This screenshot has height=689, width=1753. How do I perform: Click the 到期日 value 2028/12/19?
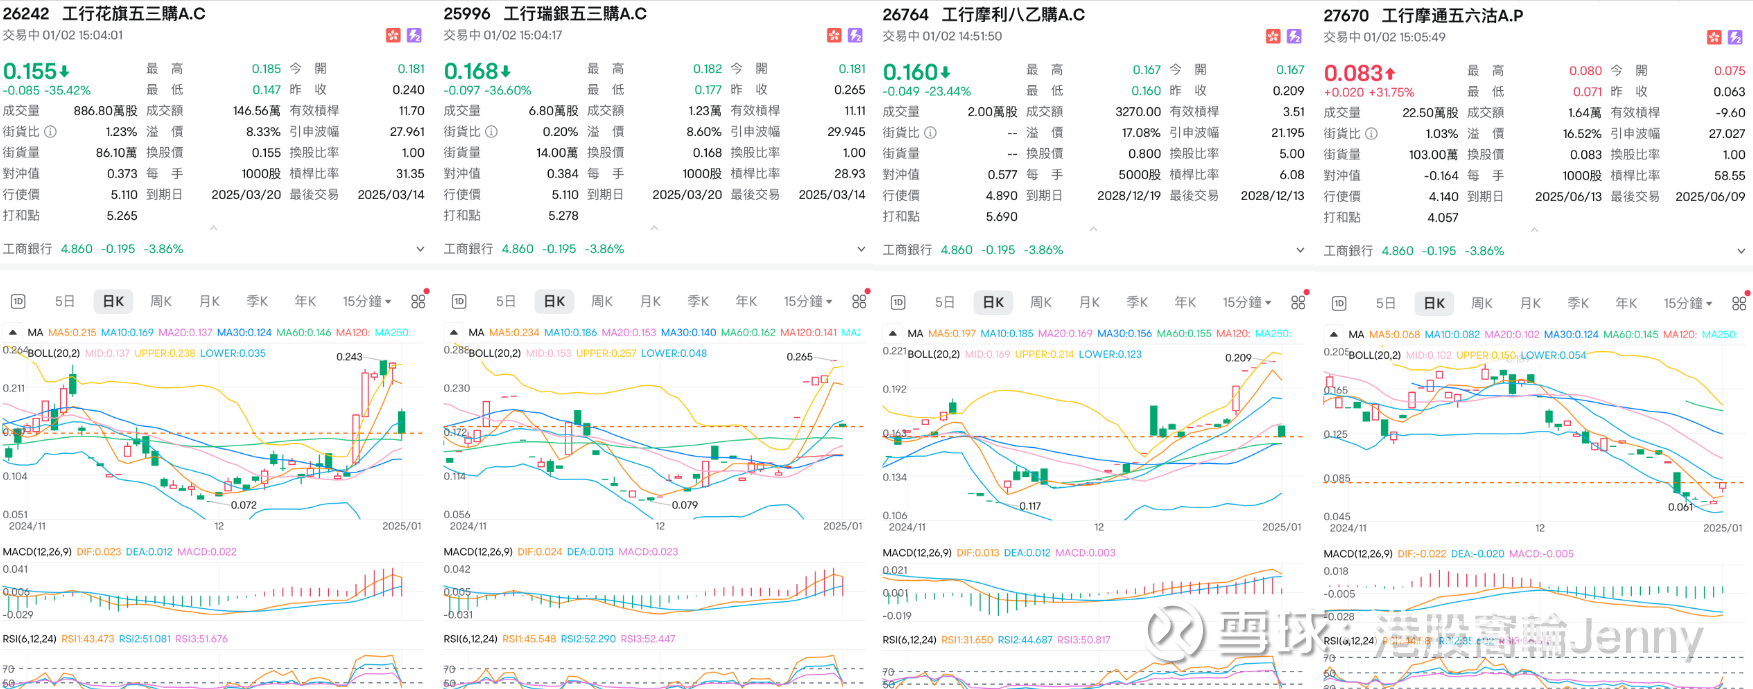1129,195
